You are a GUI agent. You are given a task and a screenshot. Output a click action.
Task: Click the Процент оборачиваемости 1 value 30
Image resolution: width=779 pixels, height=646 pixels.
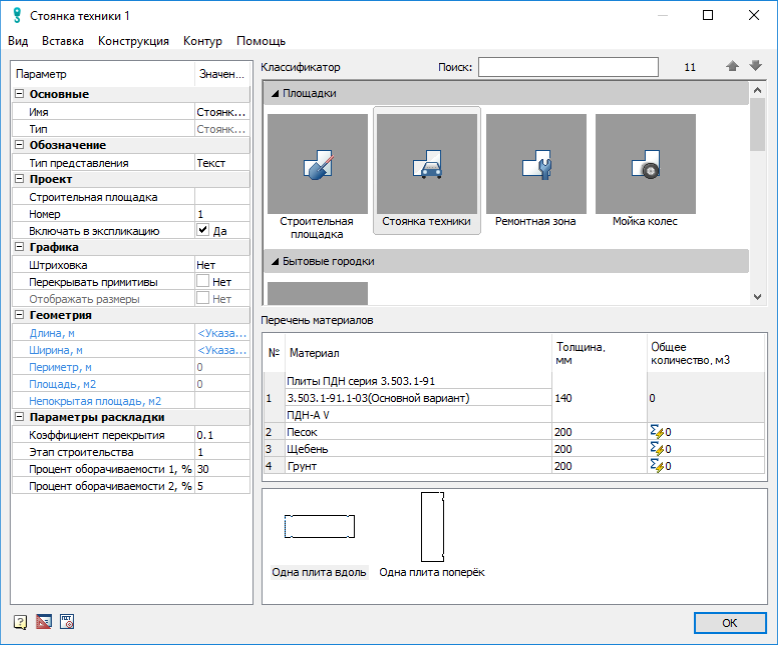coord(222,469)
